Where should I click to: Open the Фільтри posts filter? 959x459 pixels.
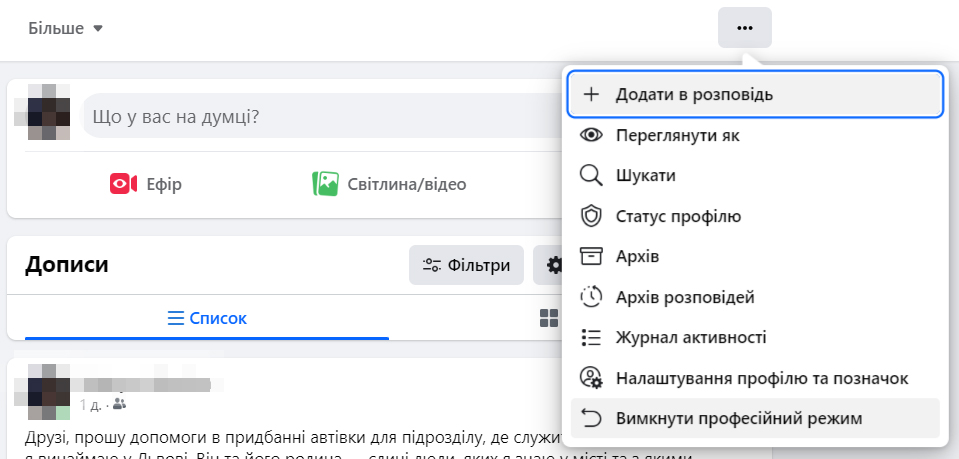[466, 265]
